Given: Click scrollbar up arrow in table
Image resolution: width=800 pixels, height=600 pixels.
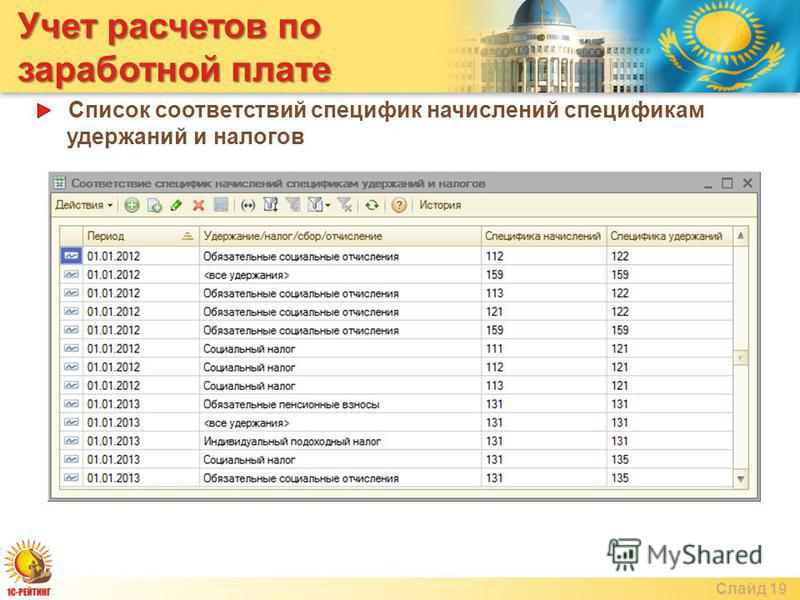Looking at the screenshot, I should 741,236.
